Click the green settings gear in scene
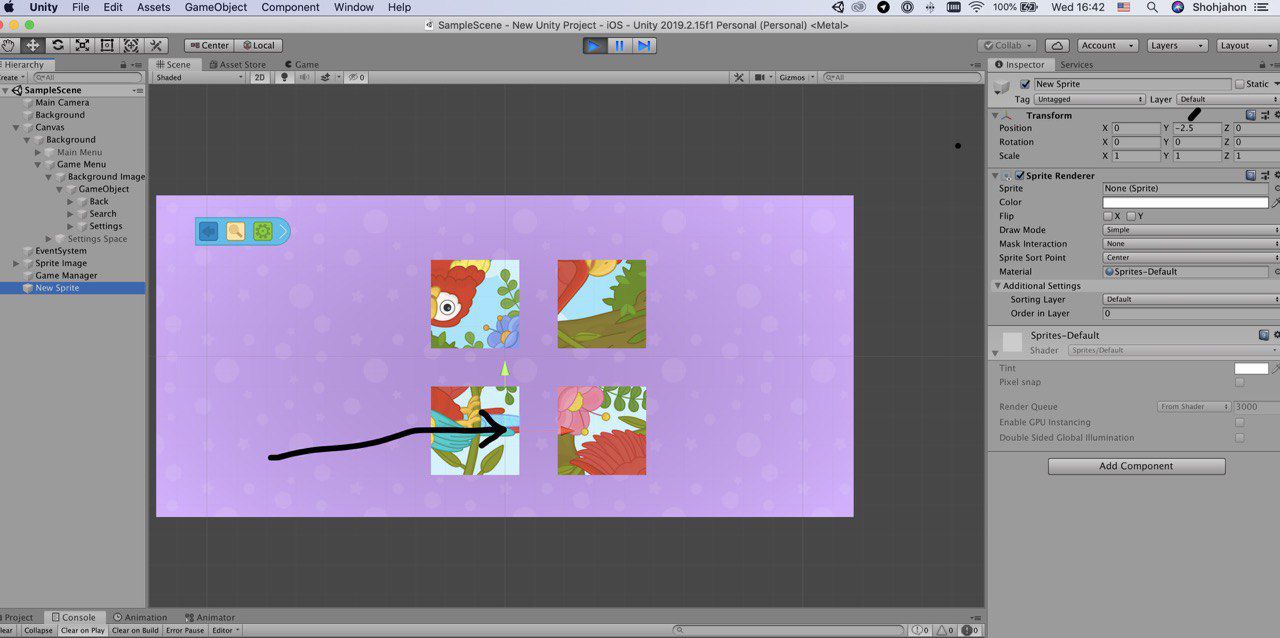This screenshot has width=1280, height=638. (x=262, y=232)
